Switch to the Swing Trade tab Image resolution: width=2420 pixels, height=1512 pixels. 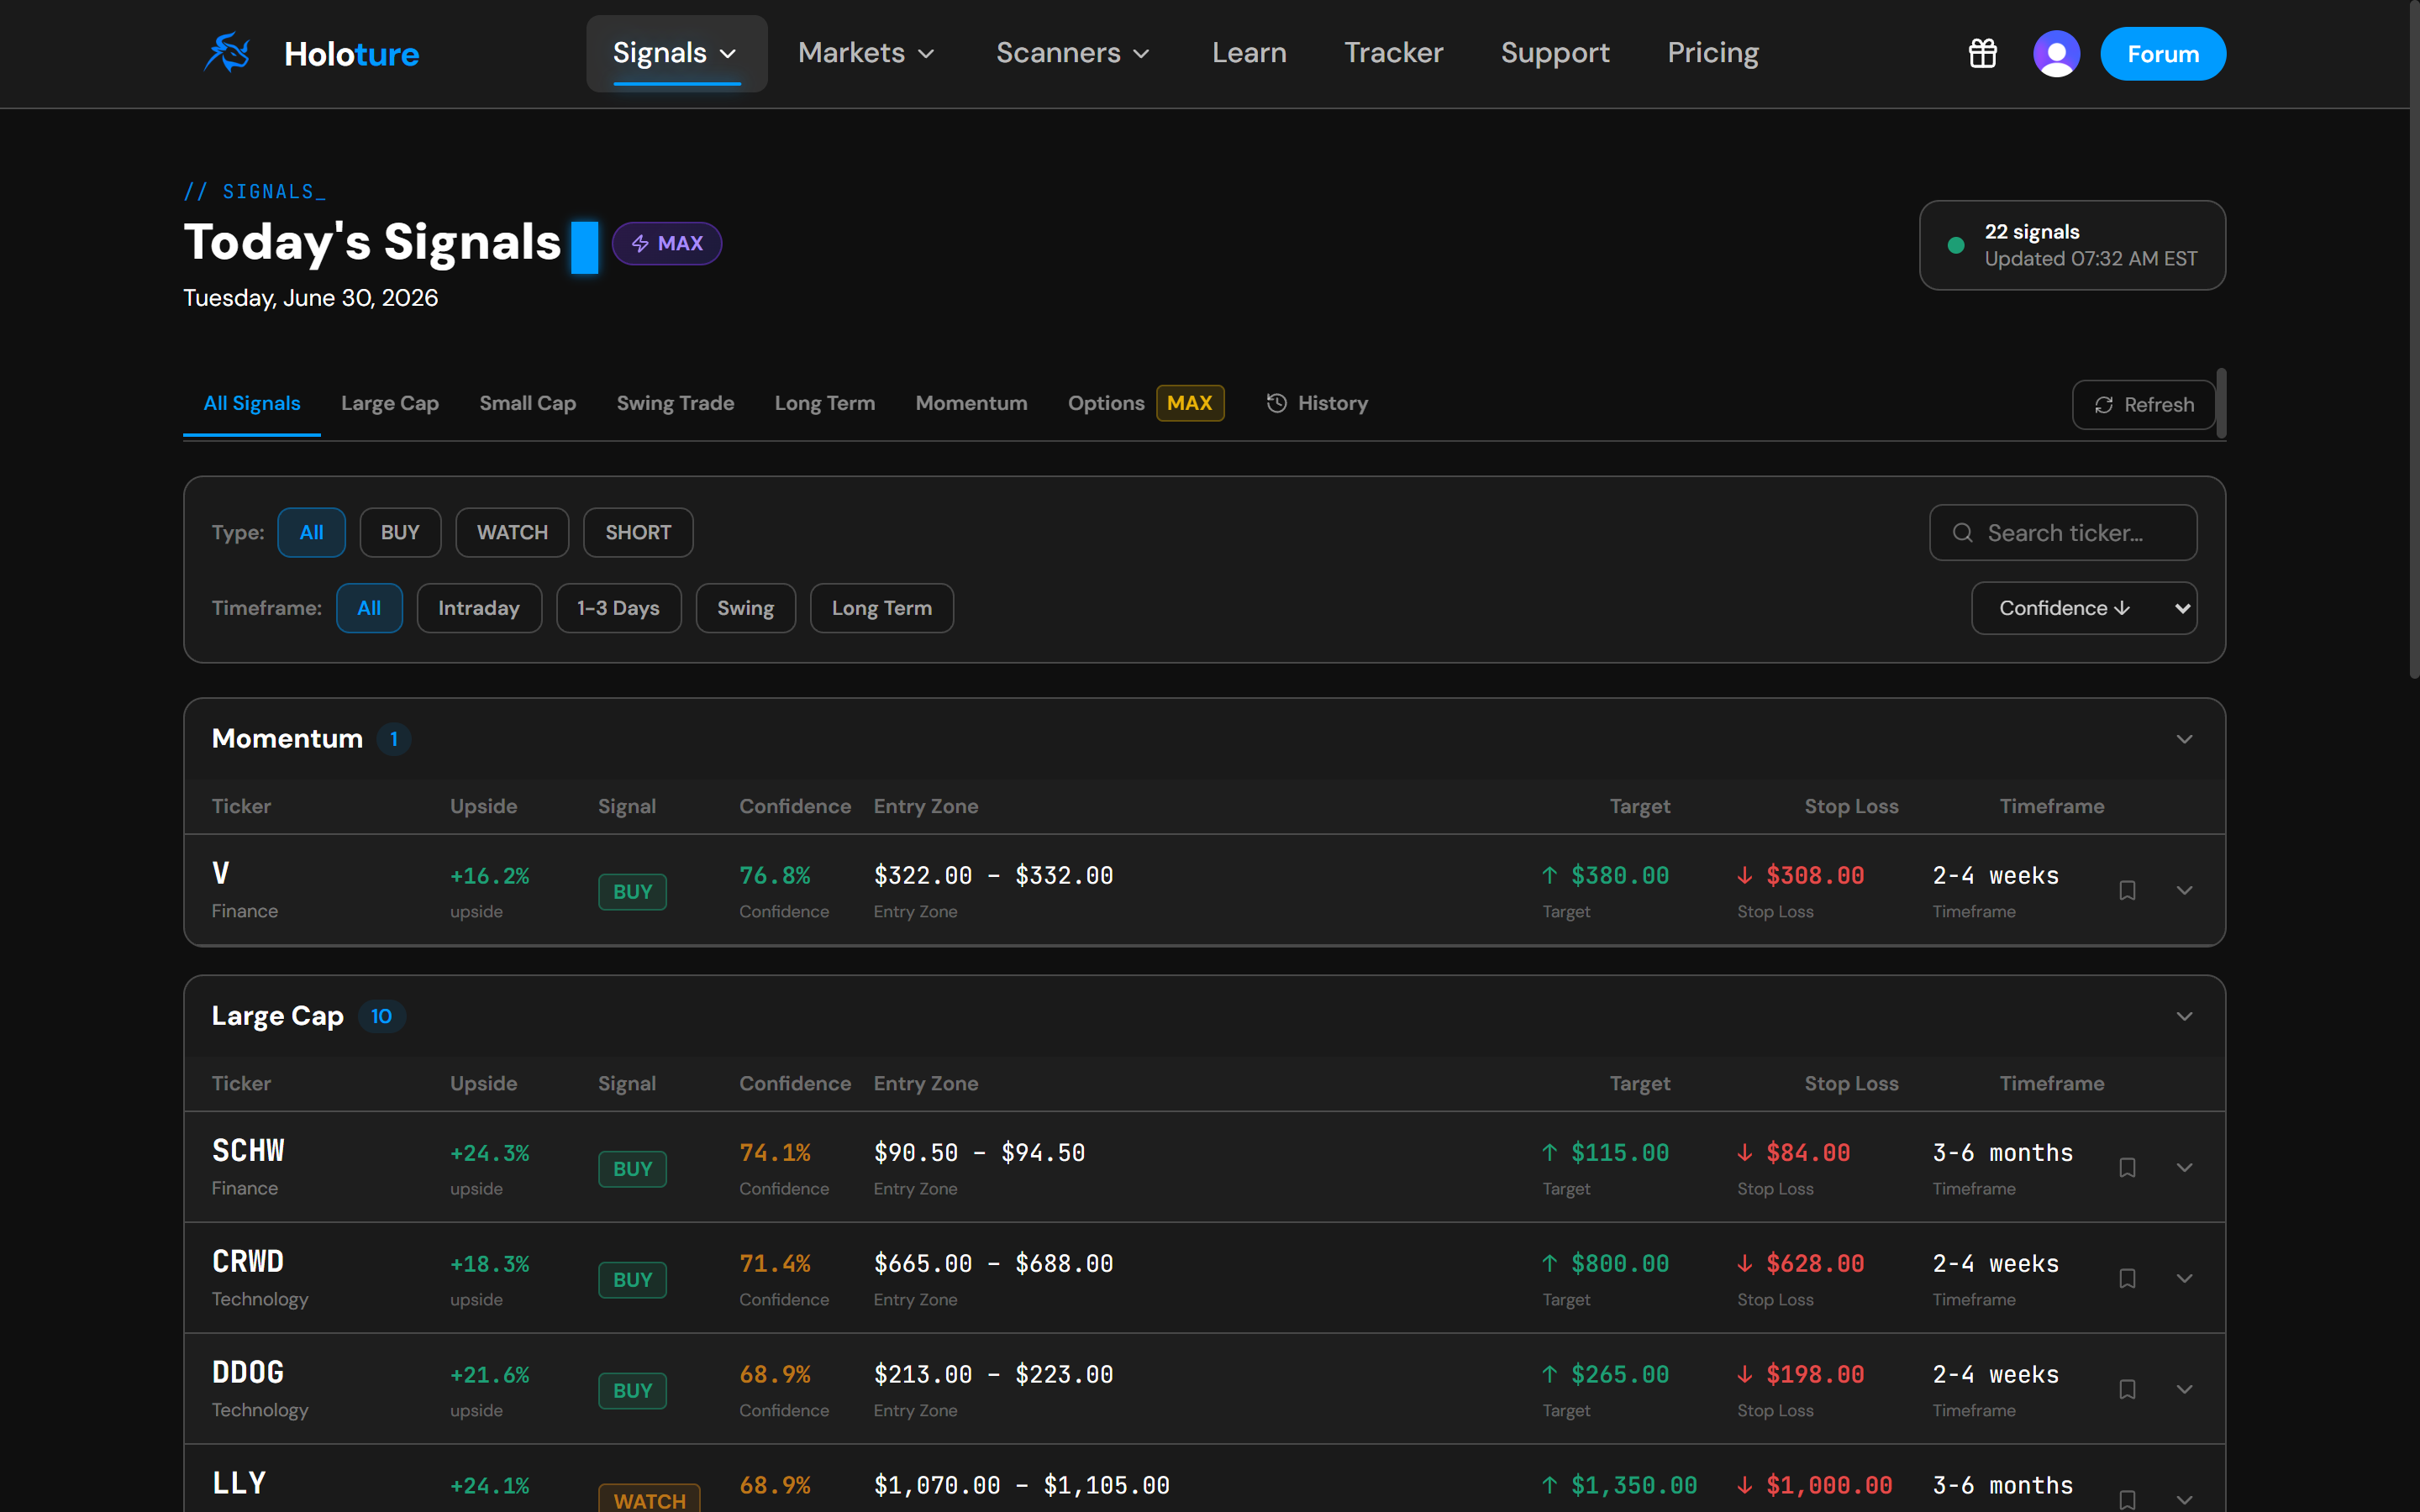click(675, 403)
